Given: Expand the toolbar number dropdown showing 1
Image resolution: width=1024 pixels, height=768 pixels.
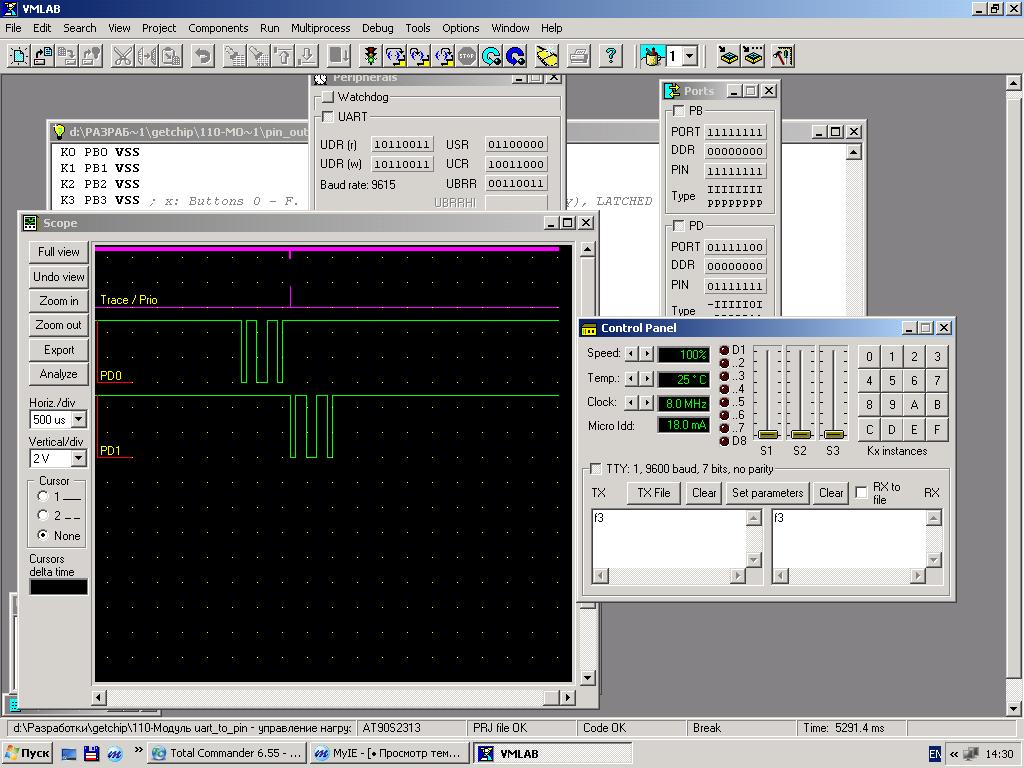Looking at the screenshot, I should coord(690,56).
